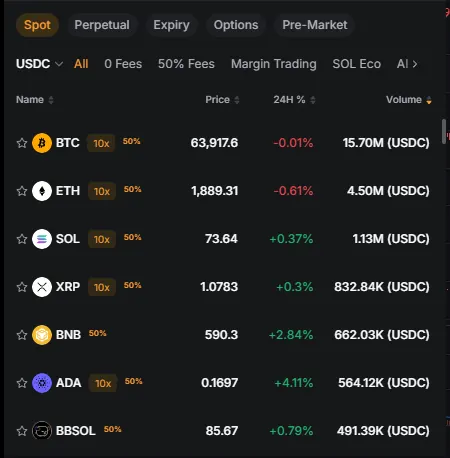Open the Pre-Market tab
This screenshot has height=458, width=450.
[x=315, y=25]
